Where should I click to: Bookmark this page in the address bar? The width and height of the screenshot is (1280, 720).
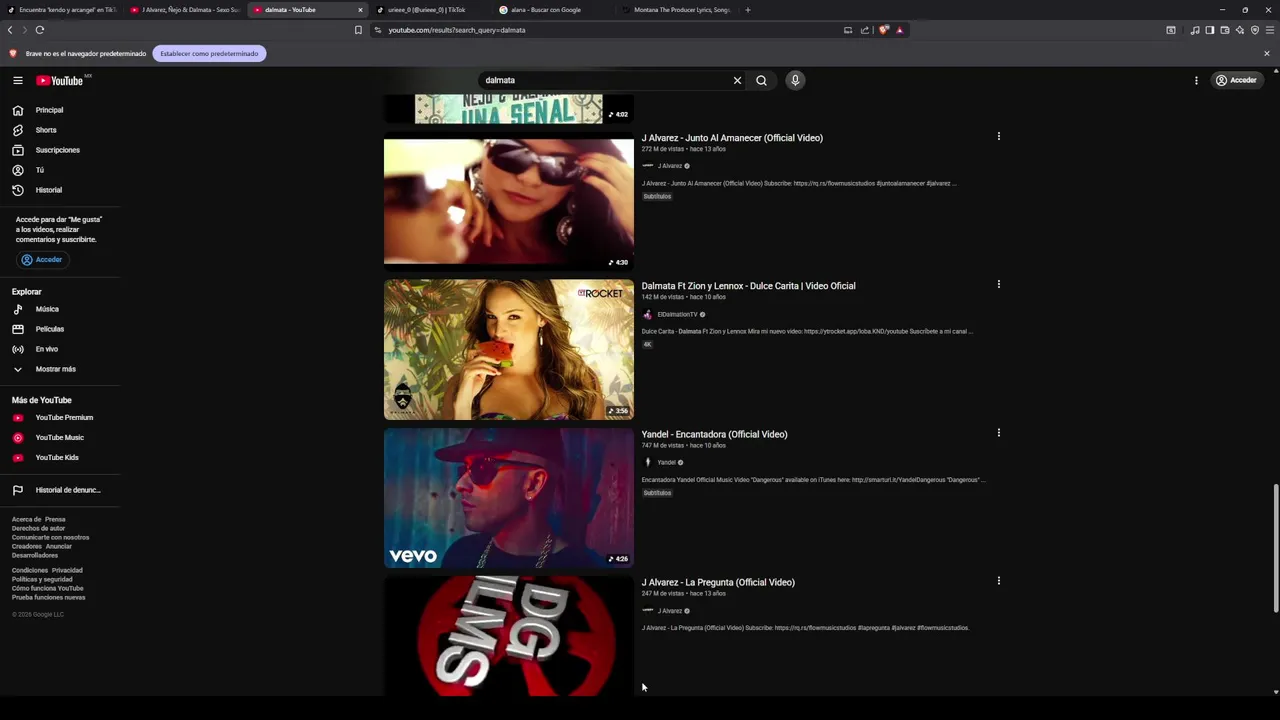coord(358,30)
